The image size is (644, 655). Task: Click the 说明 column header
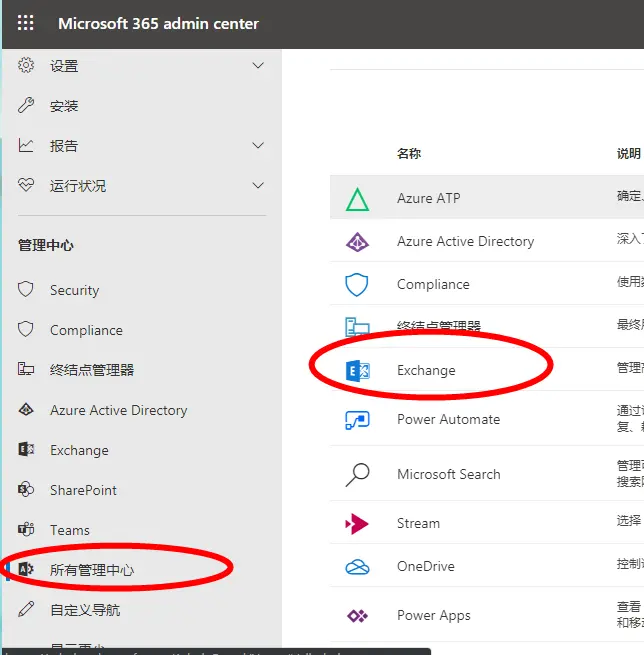629,153
